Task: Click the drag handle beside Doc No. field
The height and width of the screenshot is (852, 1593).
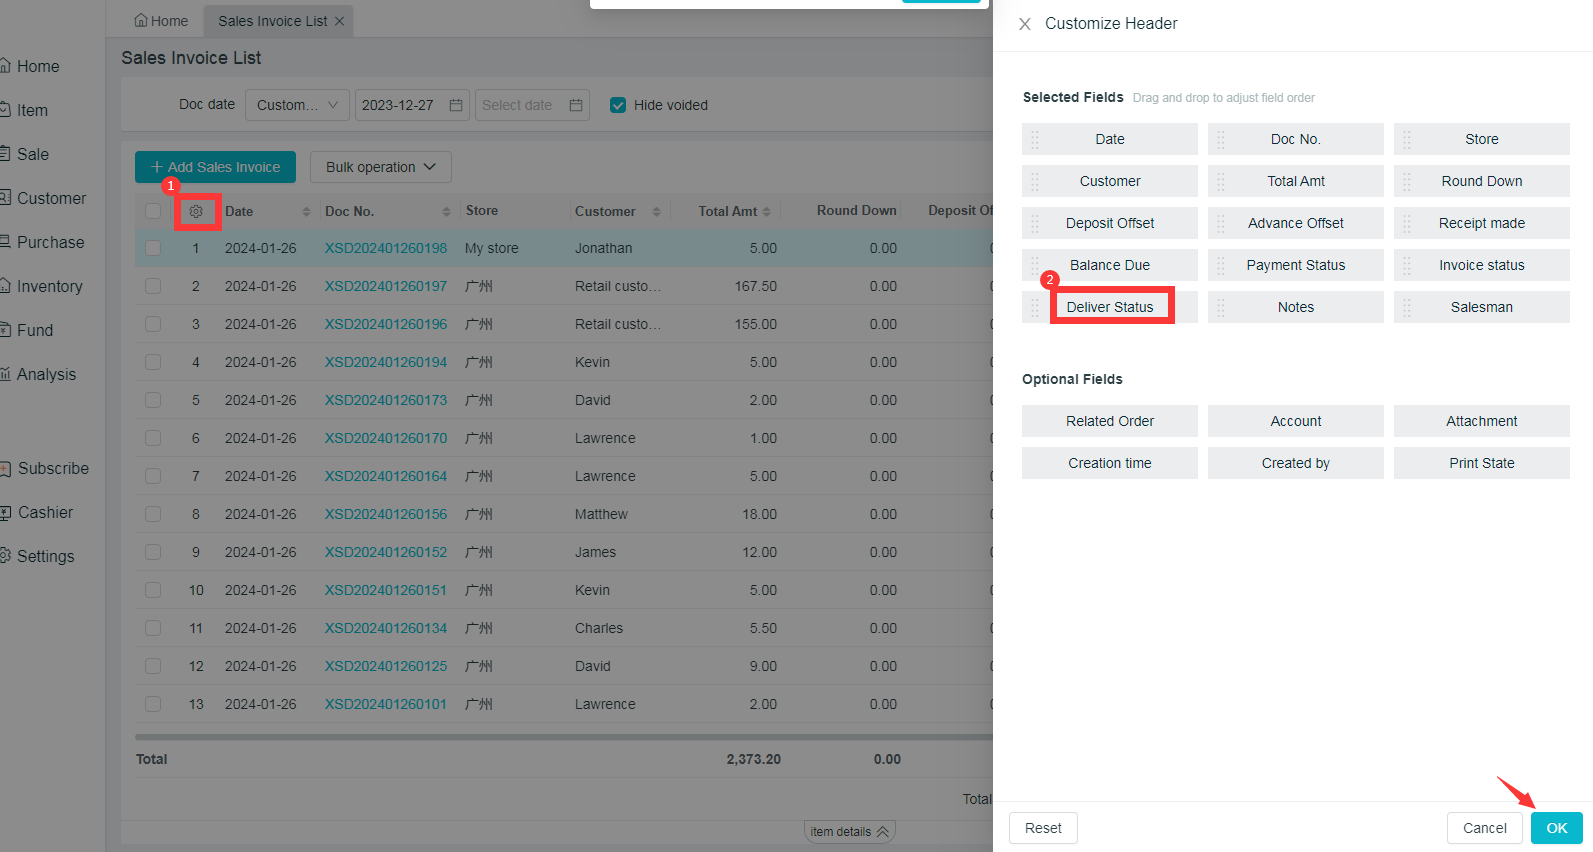Action: click(x=1221, y=140)
